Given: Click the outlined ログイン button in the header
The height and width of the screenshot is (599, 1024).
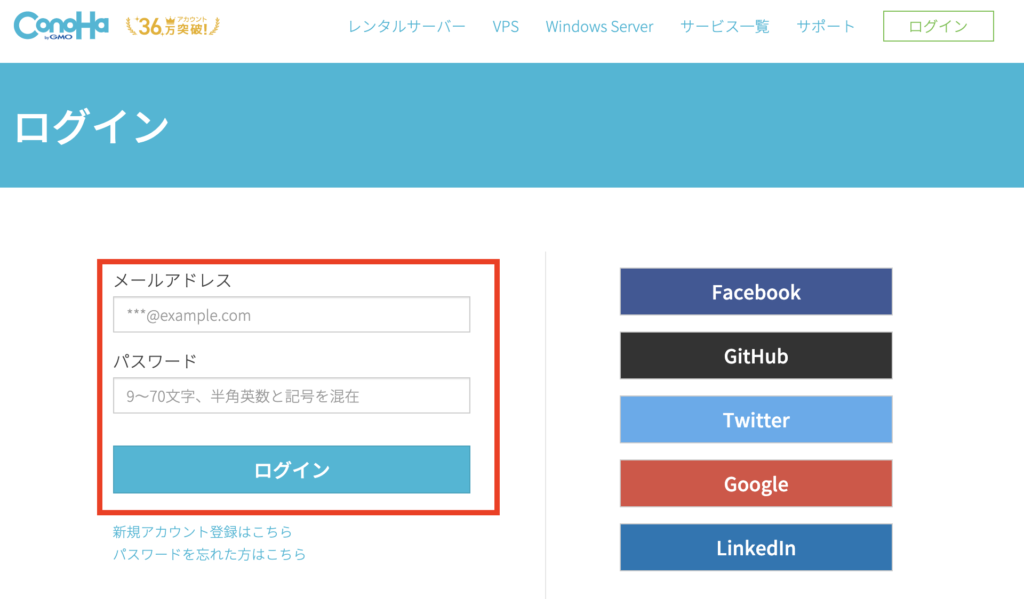Looking at the screenshot, I should (x=938, y=26).
